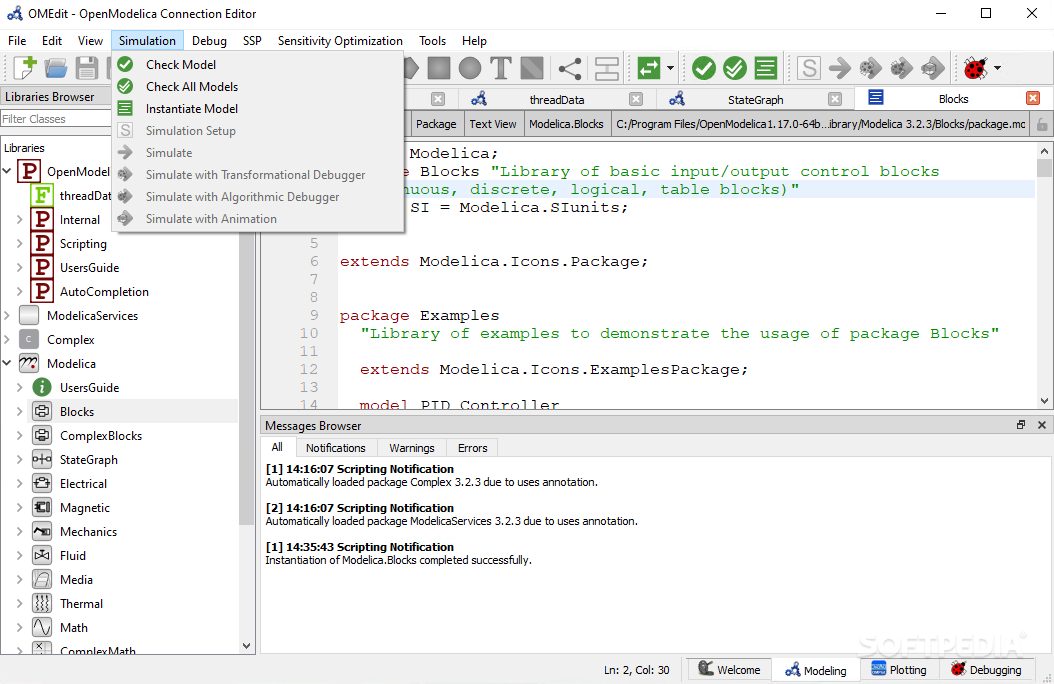Click Check Model toolbar checkmark icon
This screenshot has height=684, width=1054.
click(704, 68)
